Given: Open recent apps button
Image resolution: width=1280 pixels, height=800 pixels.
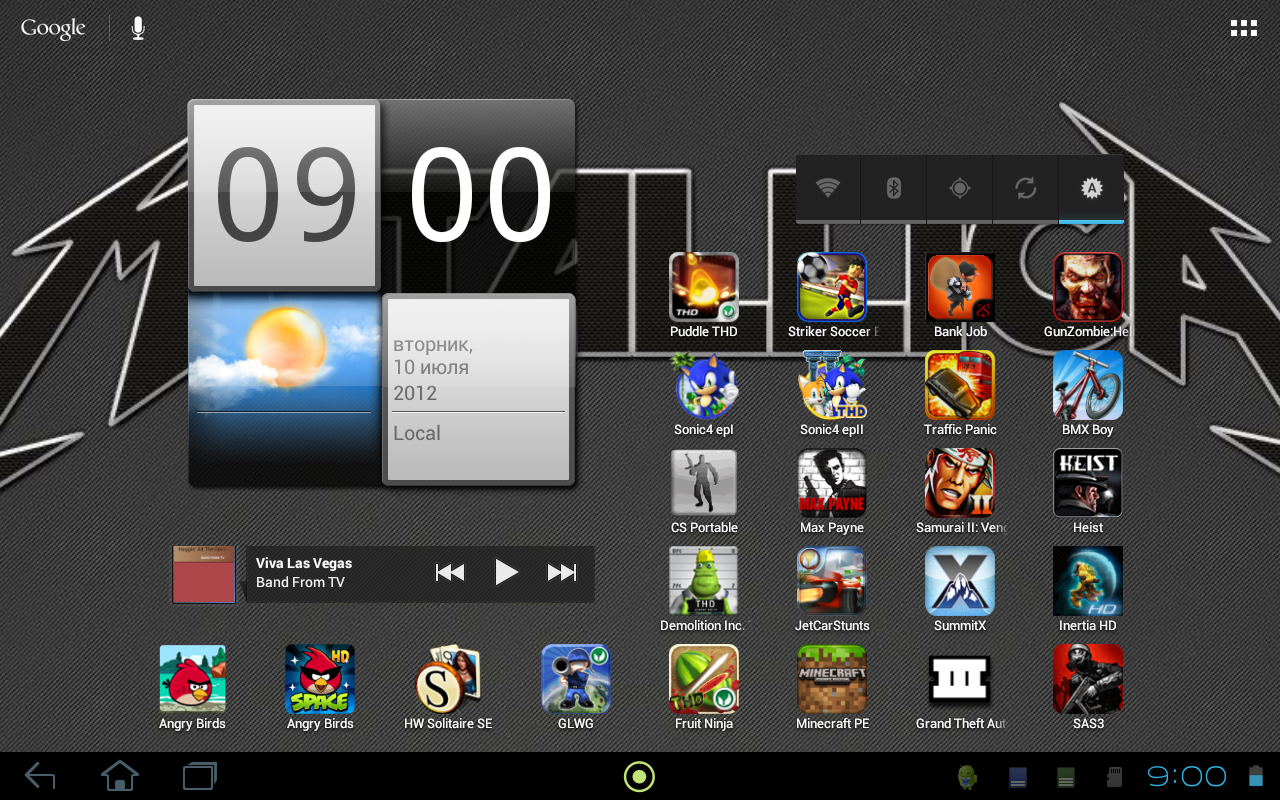Looking at the screenshot, I should pyautogui.click(x=200, y=776).
